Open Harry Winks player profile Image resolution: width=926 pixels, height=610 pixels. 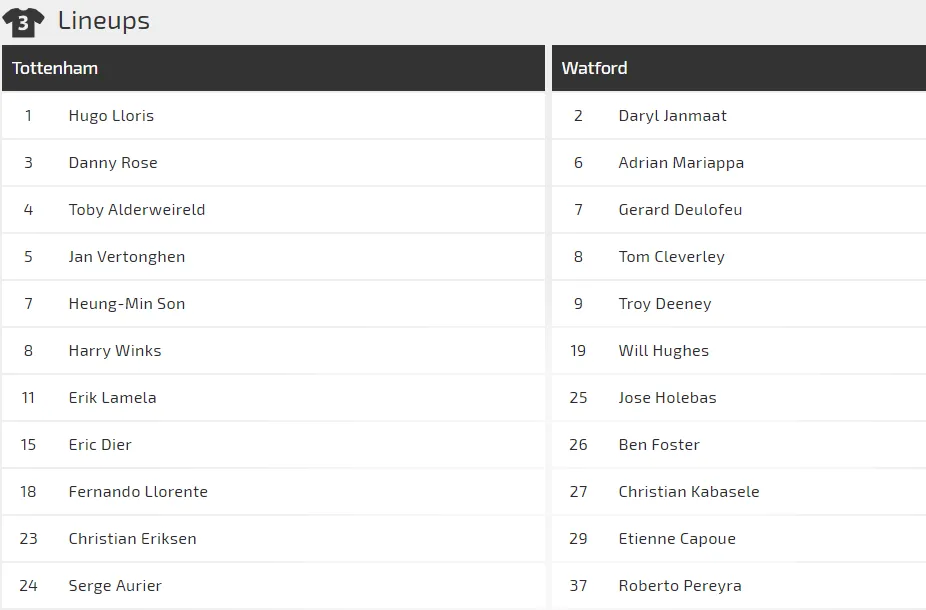pyautogui.click(x=115, y=351)
